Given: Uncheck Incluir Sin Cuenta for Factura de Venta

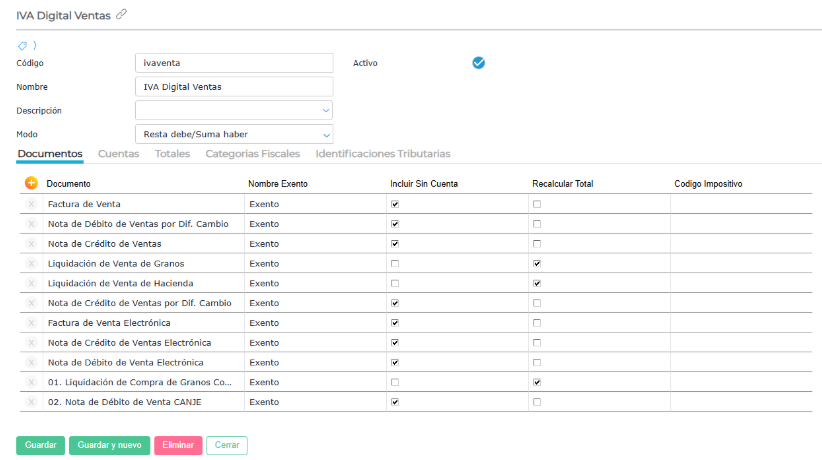Looking at the screenshot, I should click(x=395, y=204).
